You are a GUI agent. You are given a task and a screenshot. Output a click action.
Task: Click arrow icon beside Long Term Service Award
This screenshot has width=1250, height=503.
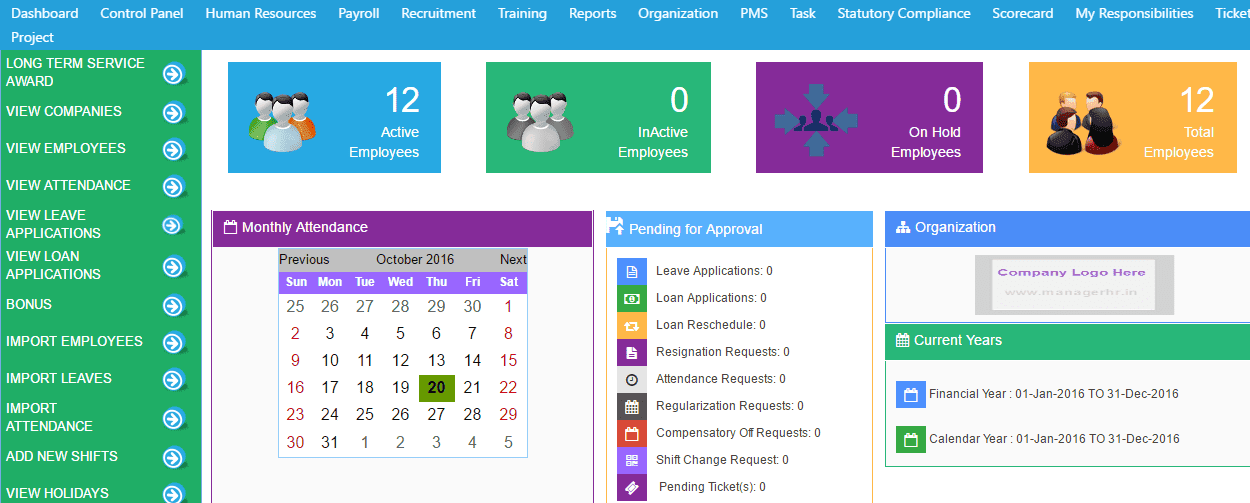[174, 74]
